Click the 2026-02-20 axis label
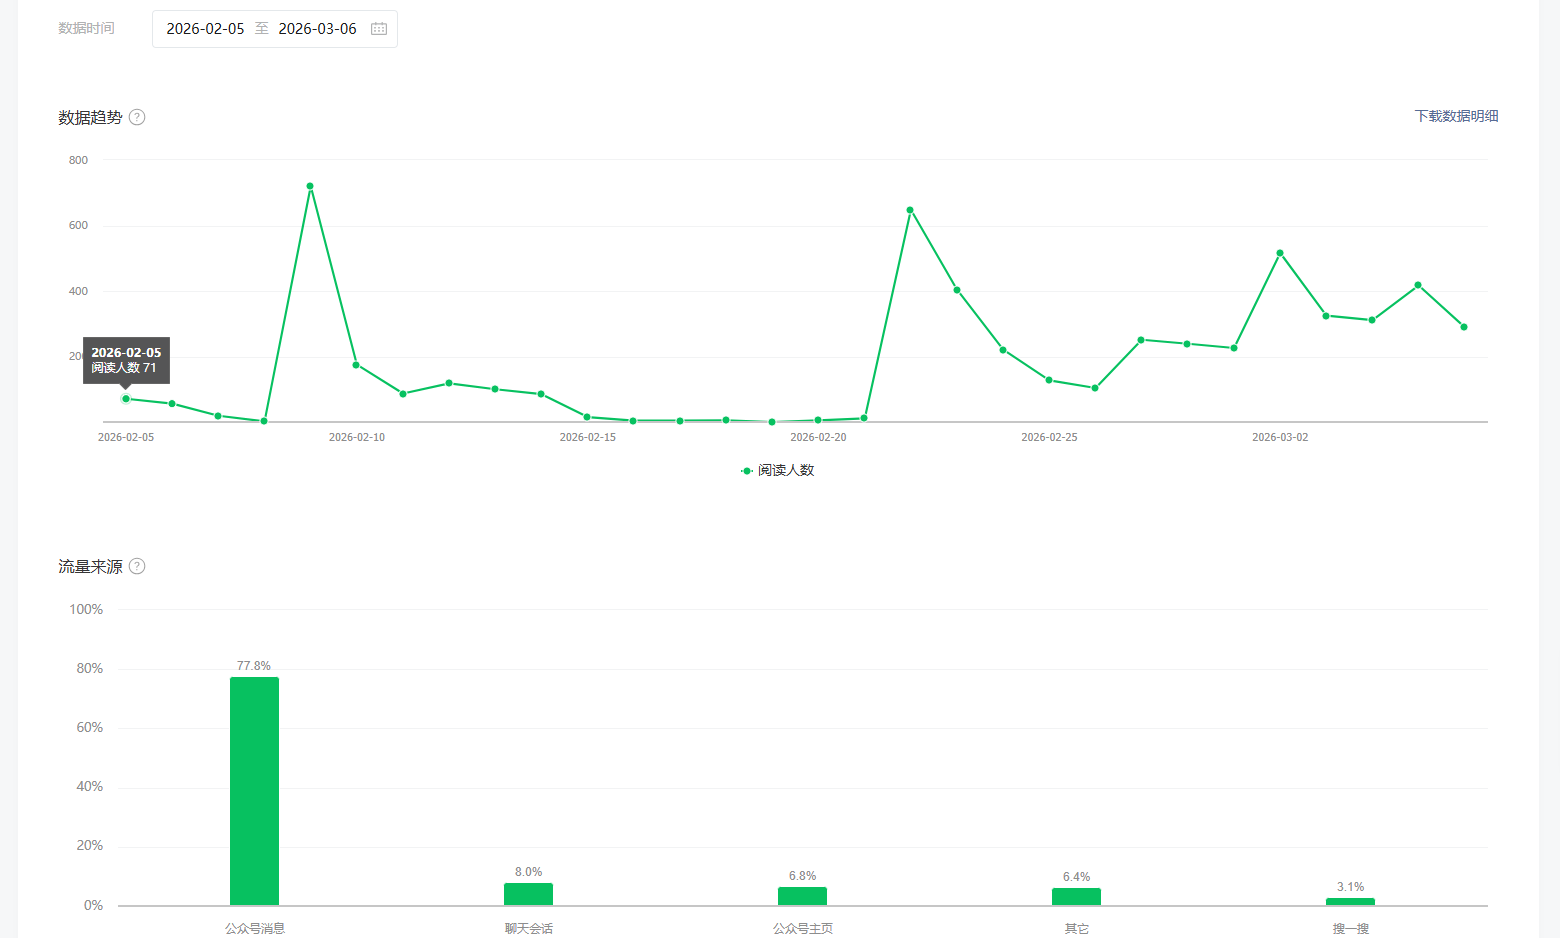The image size is (1560, 938). (x=818, y=437)
